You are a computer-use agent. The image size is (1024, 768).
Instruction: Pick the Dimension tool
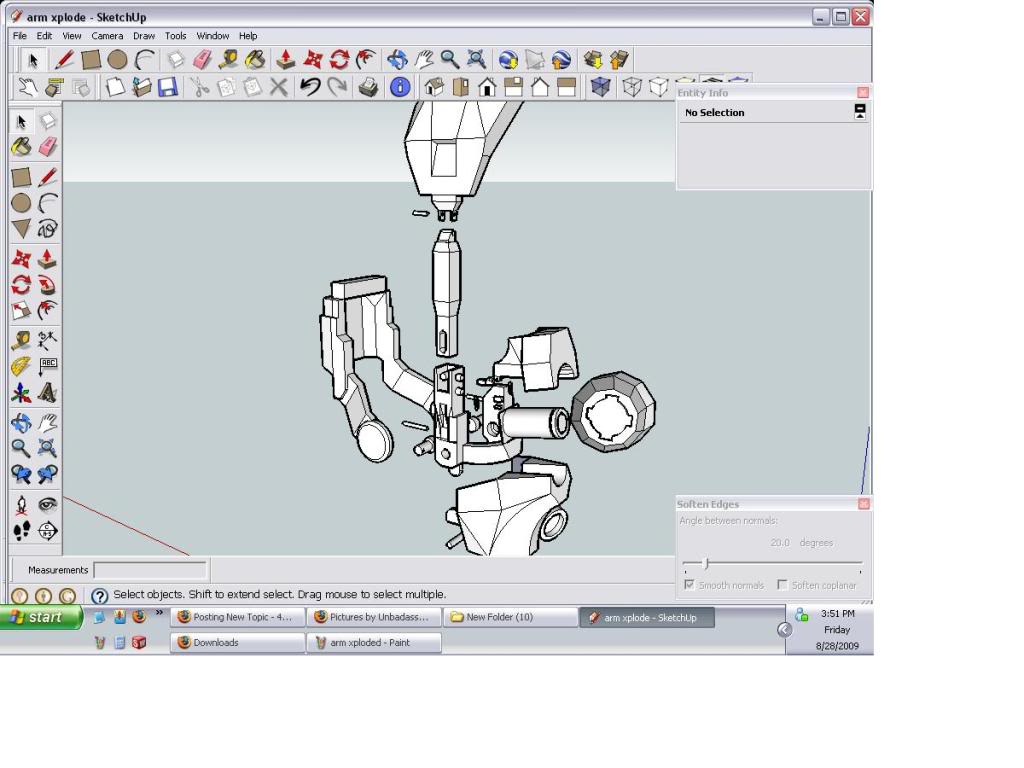tap(47, 340)
